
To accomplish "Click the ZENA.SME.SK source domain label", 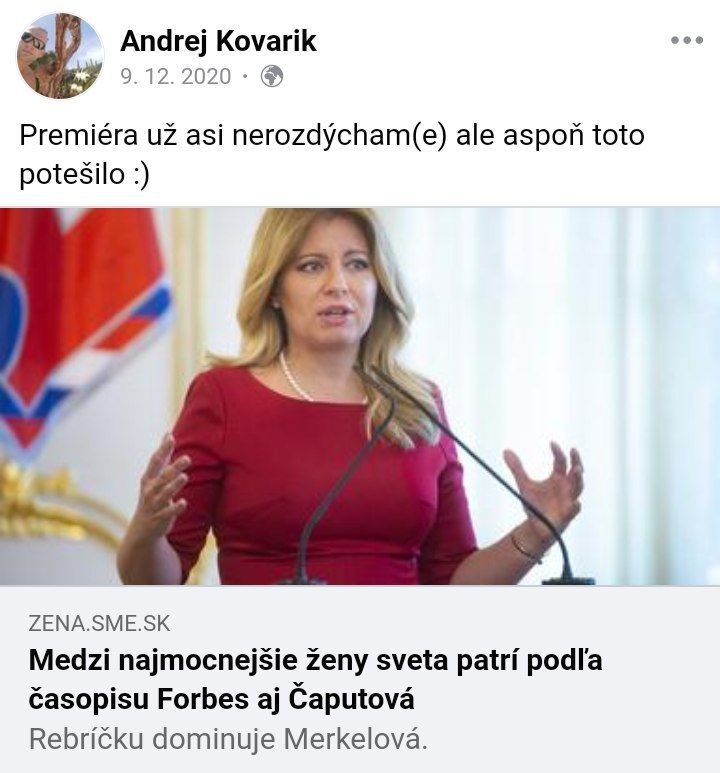I will [x=99, y=624].
